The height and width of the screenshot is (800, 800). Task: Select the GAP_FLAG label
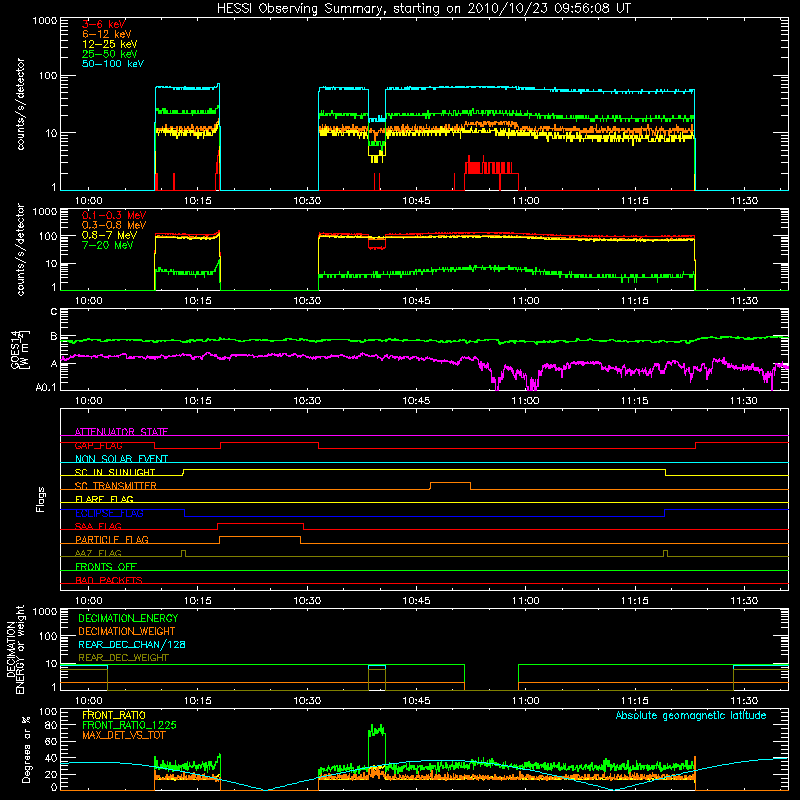(x=98, y=445)
